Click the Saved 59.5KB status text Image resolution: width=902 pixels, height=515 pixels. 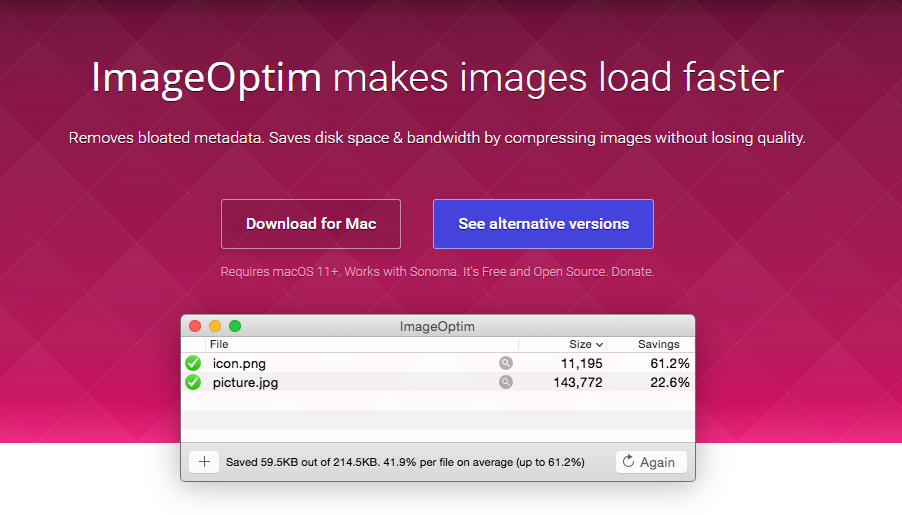click(x=405, y=462)
